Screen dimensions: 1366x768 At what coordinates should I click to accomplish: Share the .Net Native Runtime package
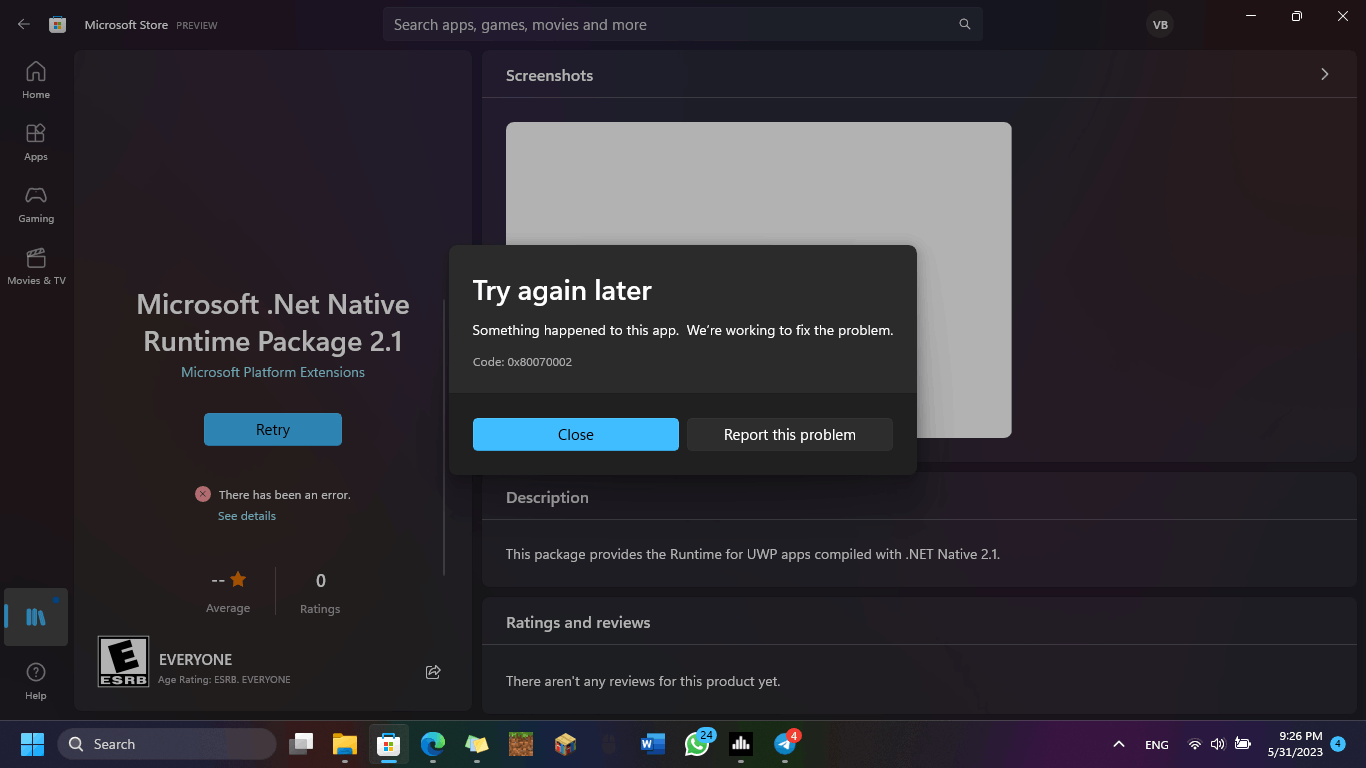(432, 671)
